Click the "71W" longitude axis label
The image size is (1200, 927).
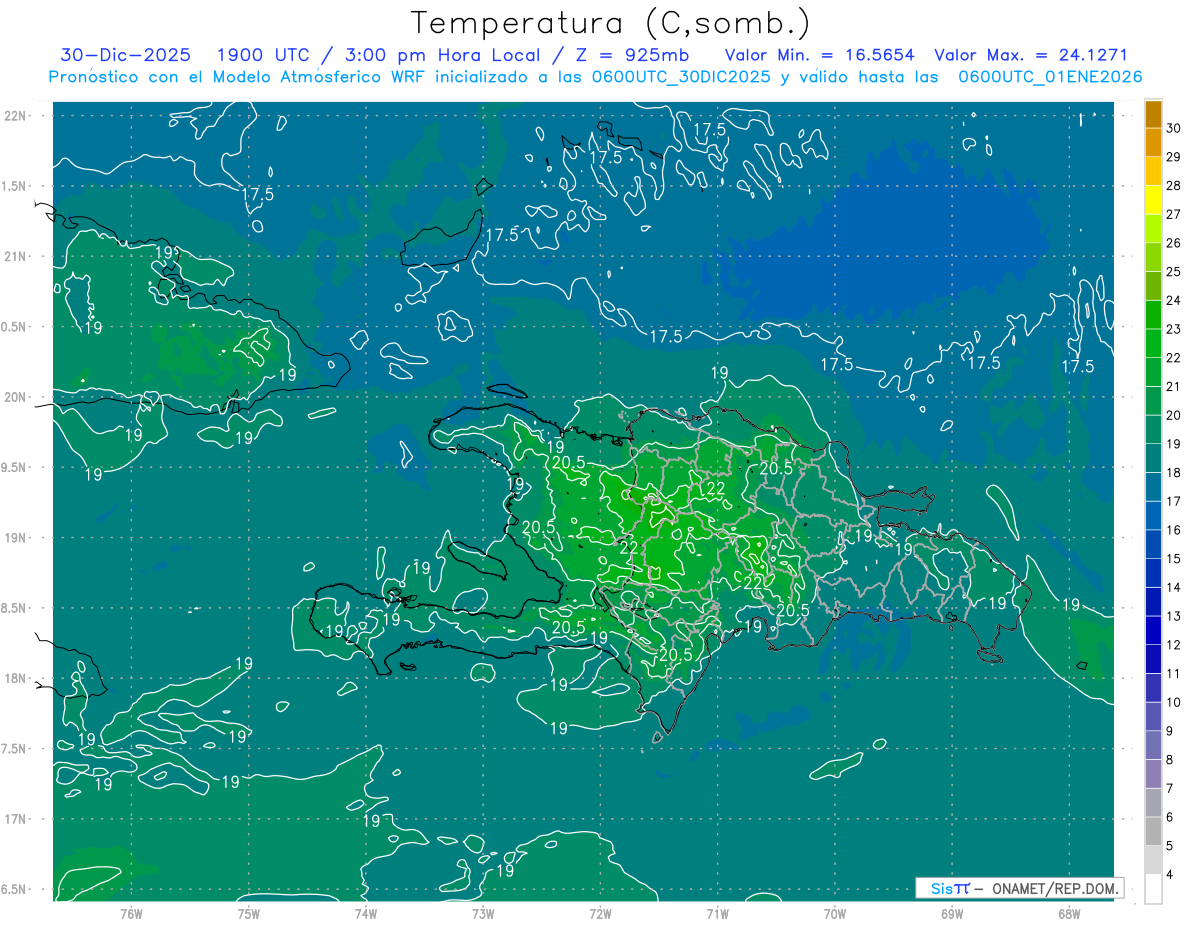[717, 914]
